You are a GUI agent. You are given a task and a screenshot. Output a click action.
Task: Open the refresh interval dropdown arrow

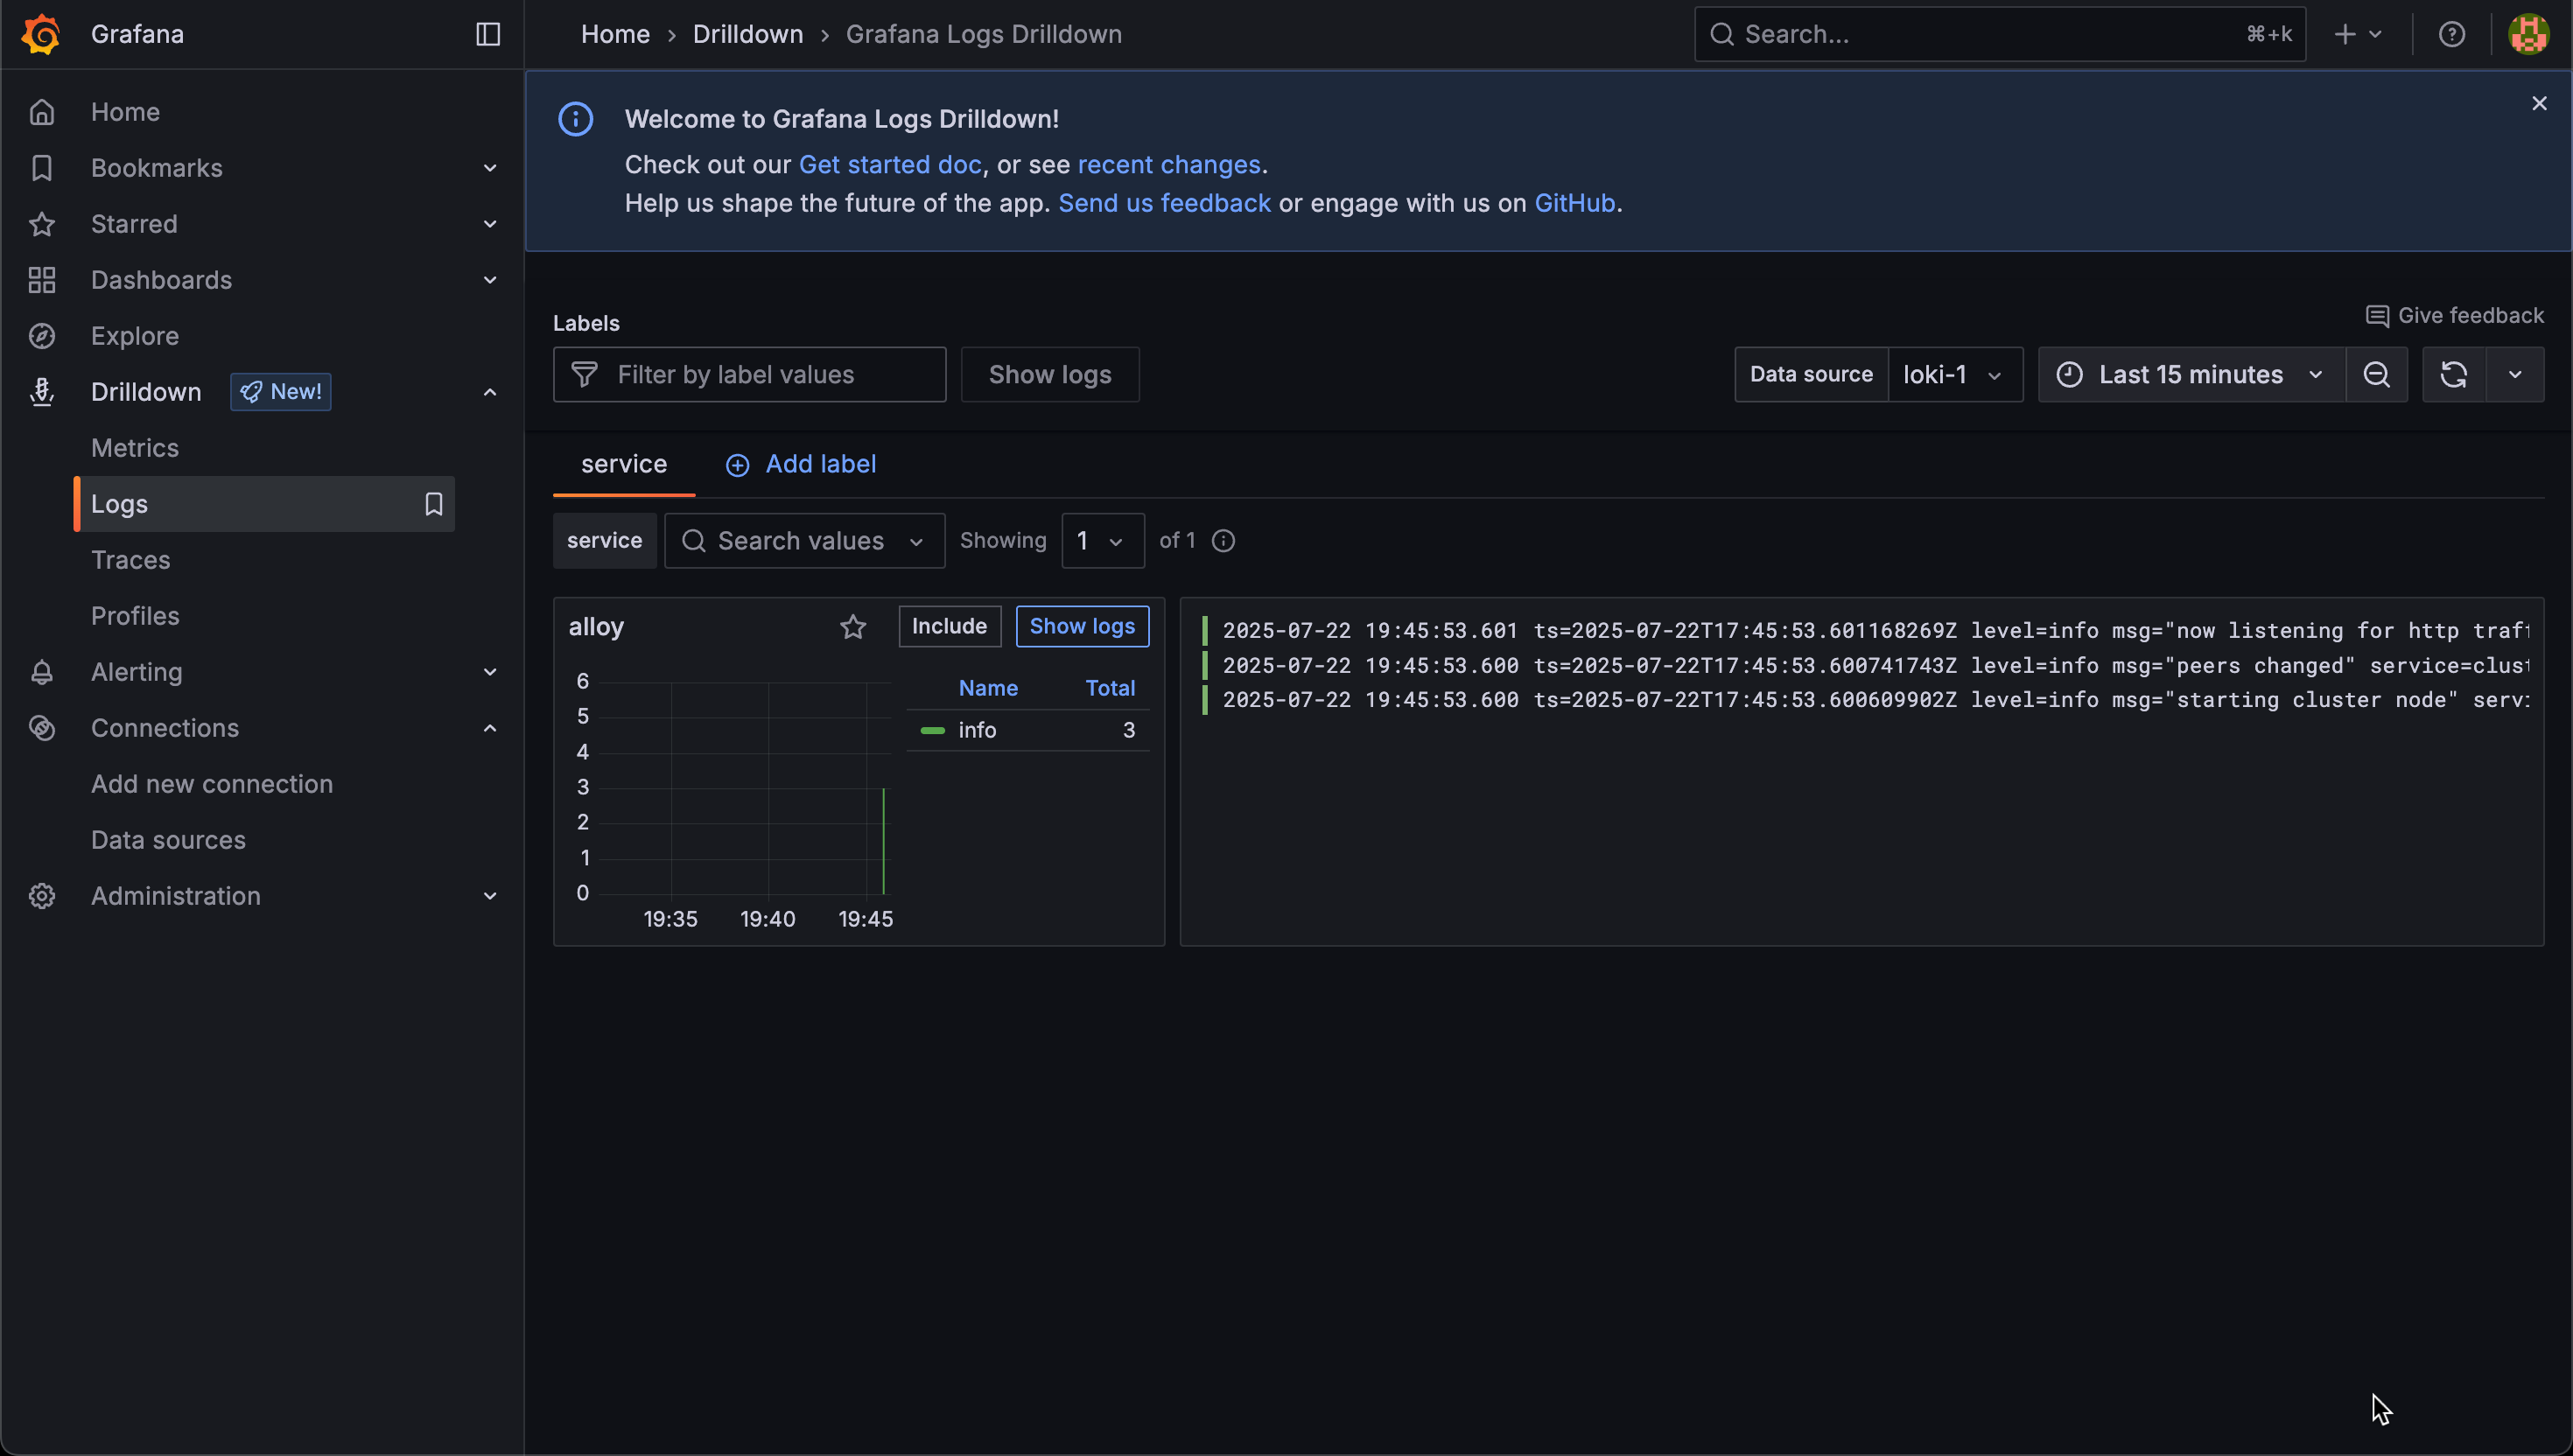(2515, 374)
